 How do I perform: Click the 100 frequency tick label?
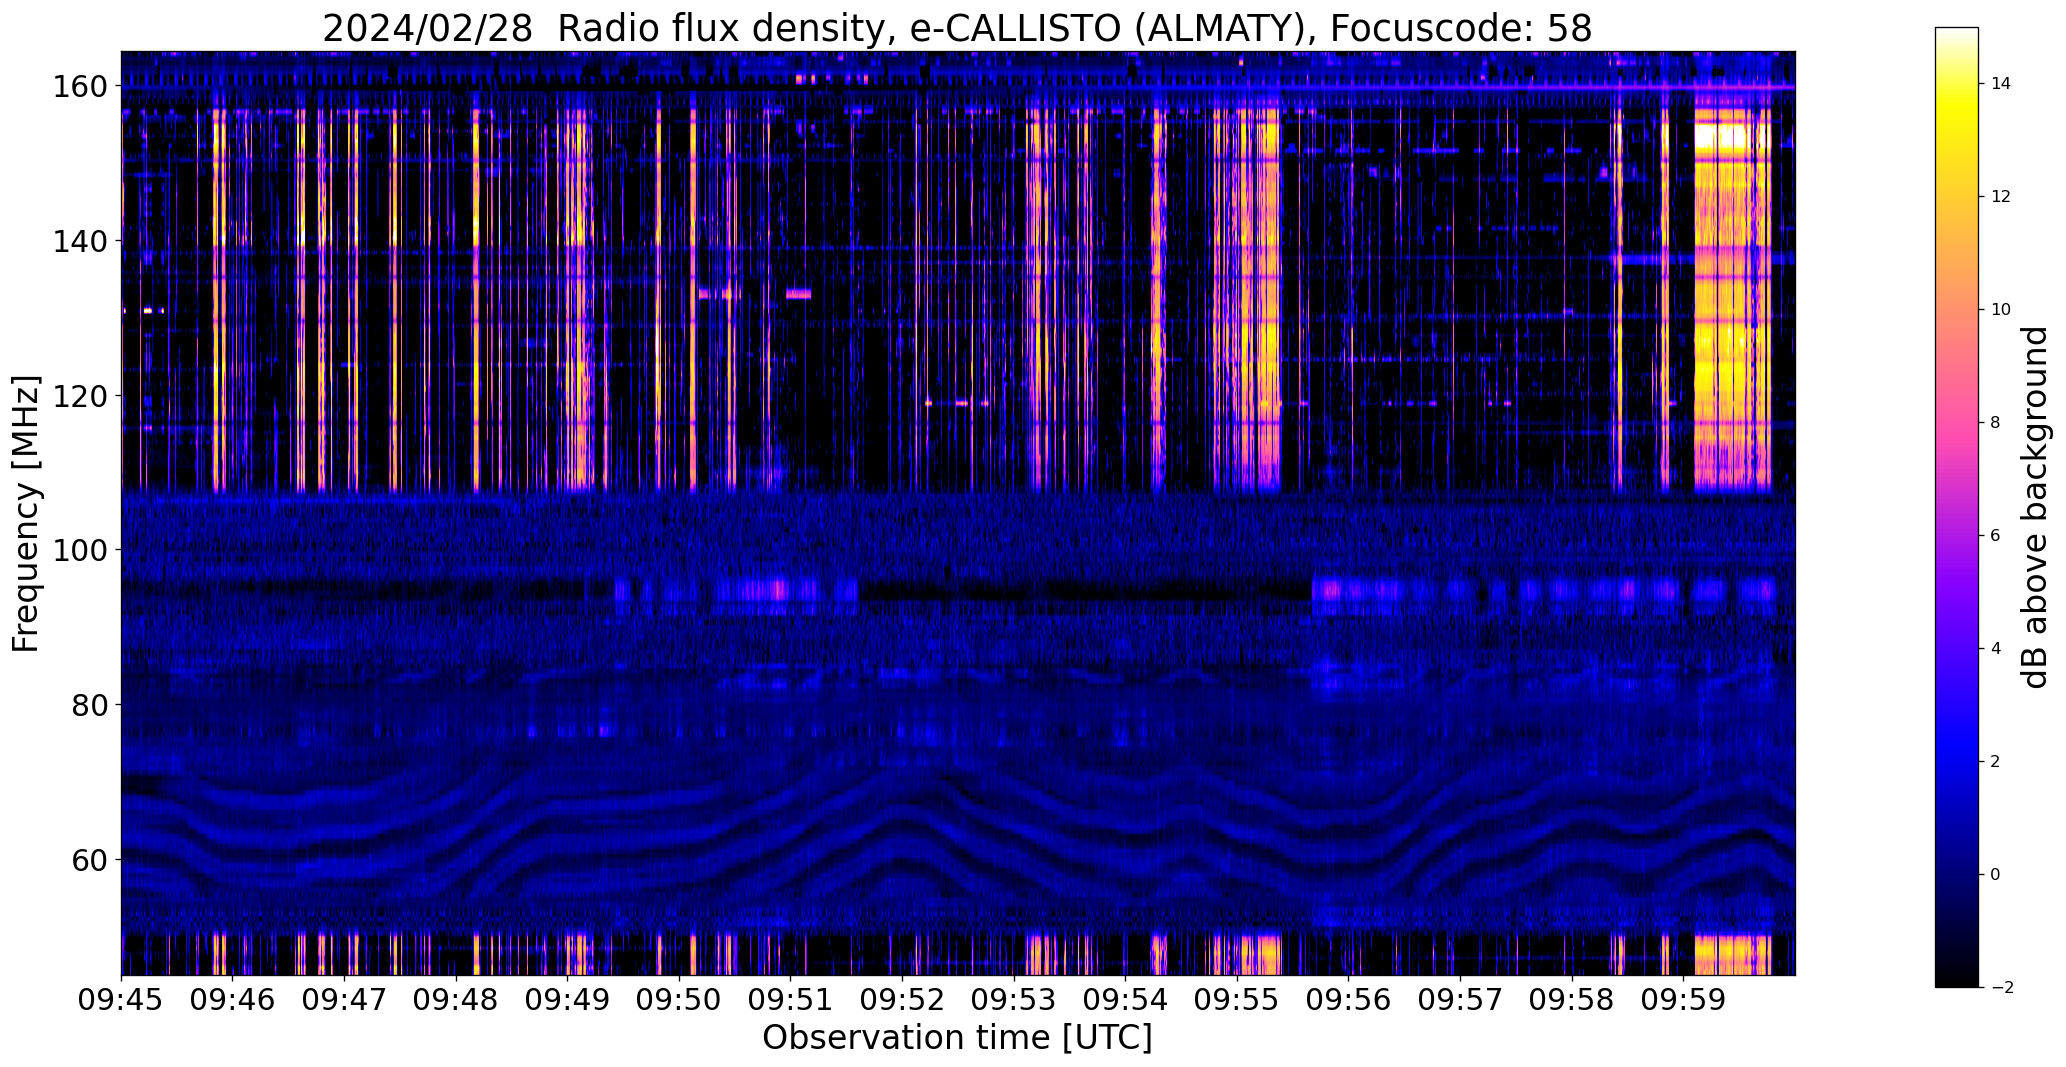click(79, 550)
